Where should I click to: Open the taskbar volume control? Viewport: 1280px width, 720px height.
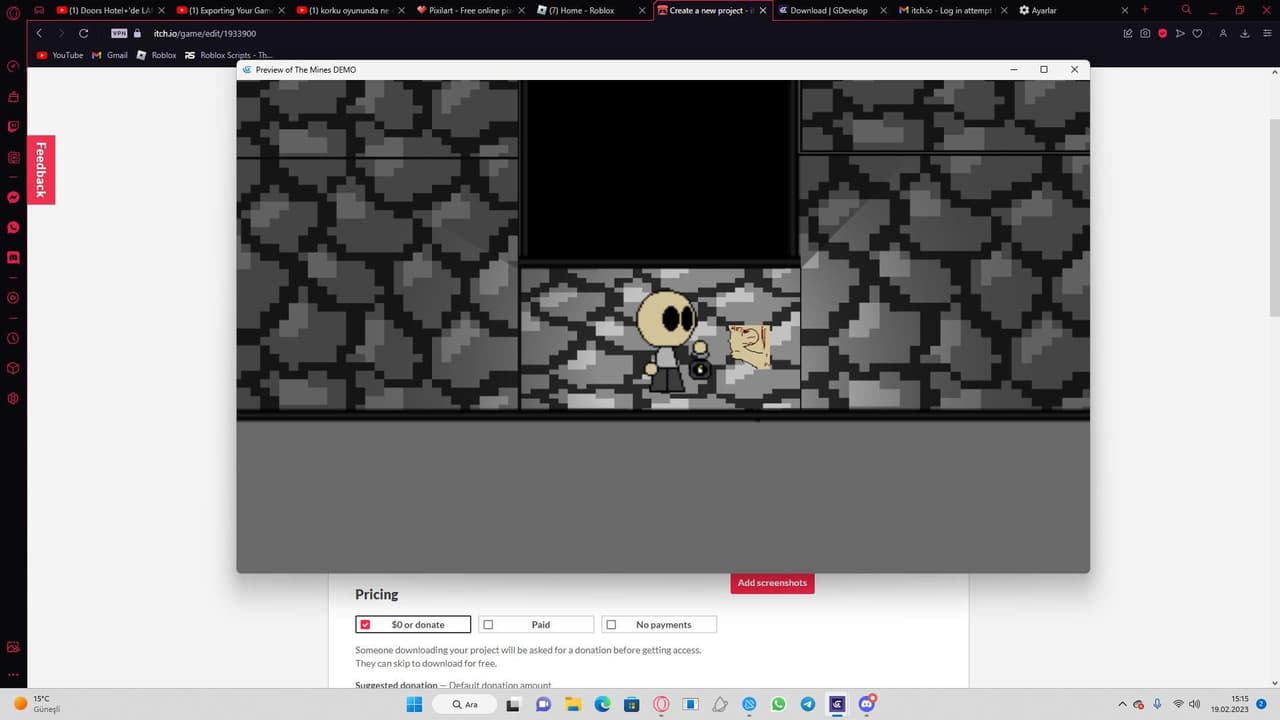[1196, 704]
